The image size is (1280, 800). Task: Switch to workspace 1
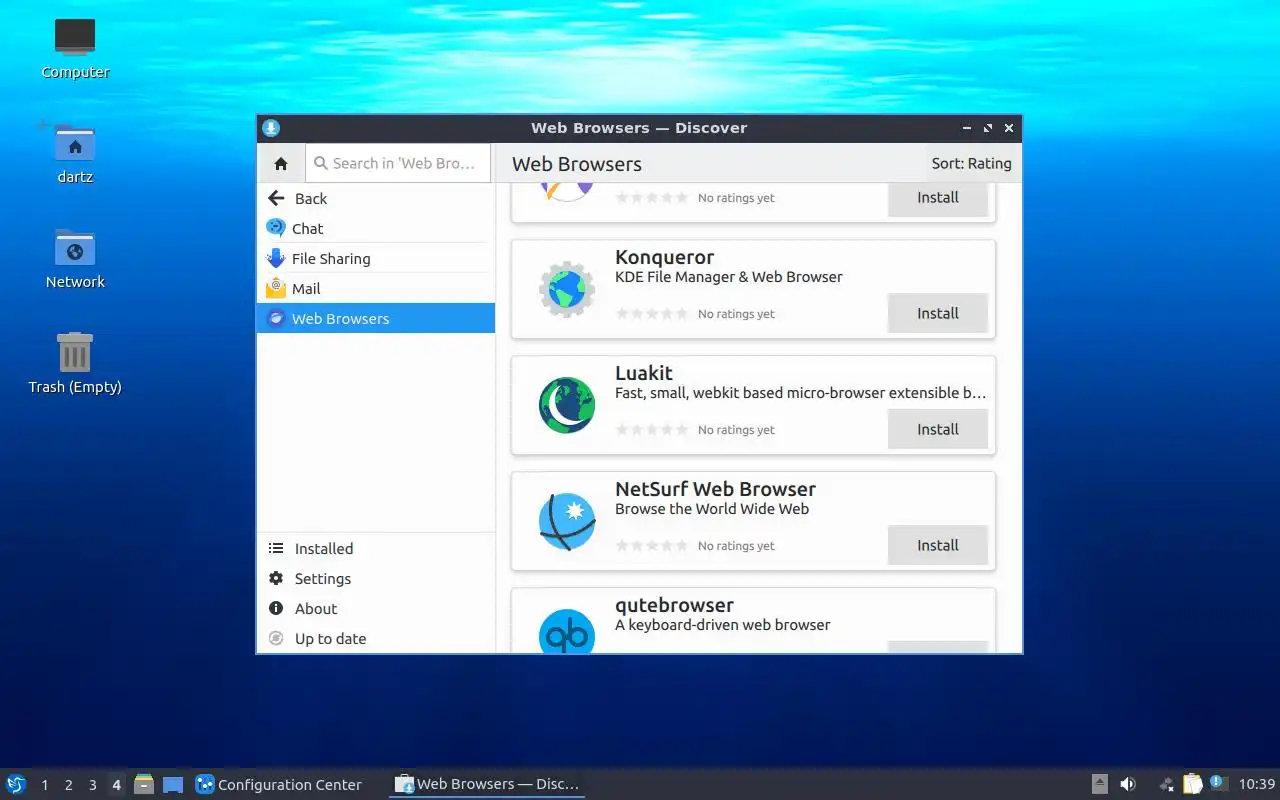click(45, 785)
